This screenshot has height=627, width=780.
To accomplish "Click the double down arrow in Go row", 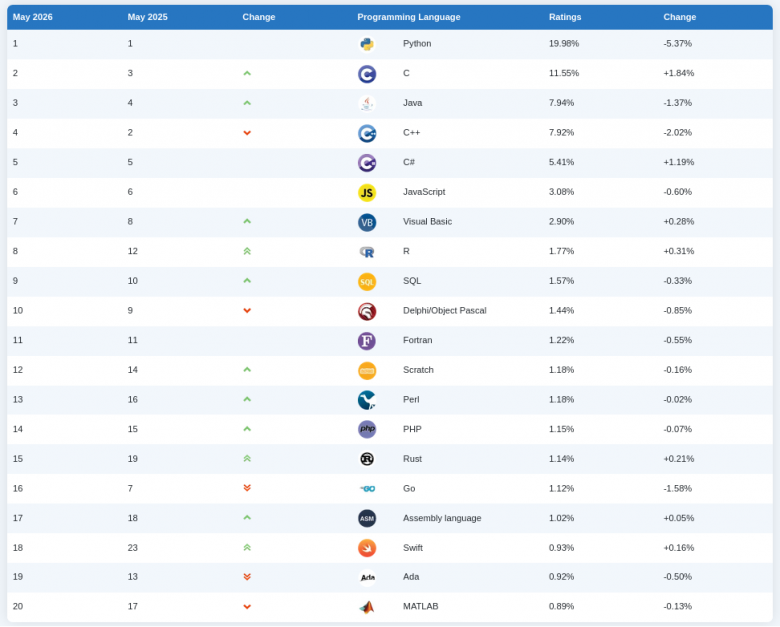I will point(247,488).
